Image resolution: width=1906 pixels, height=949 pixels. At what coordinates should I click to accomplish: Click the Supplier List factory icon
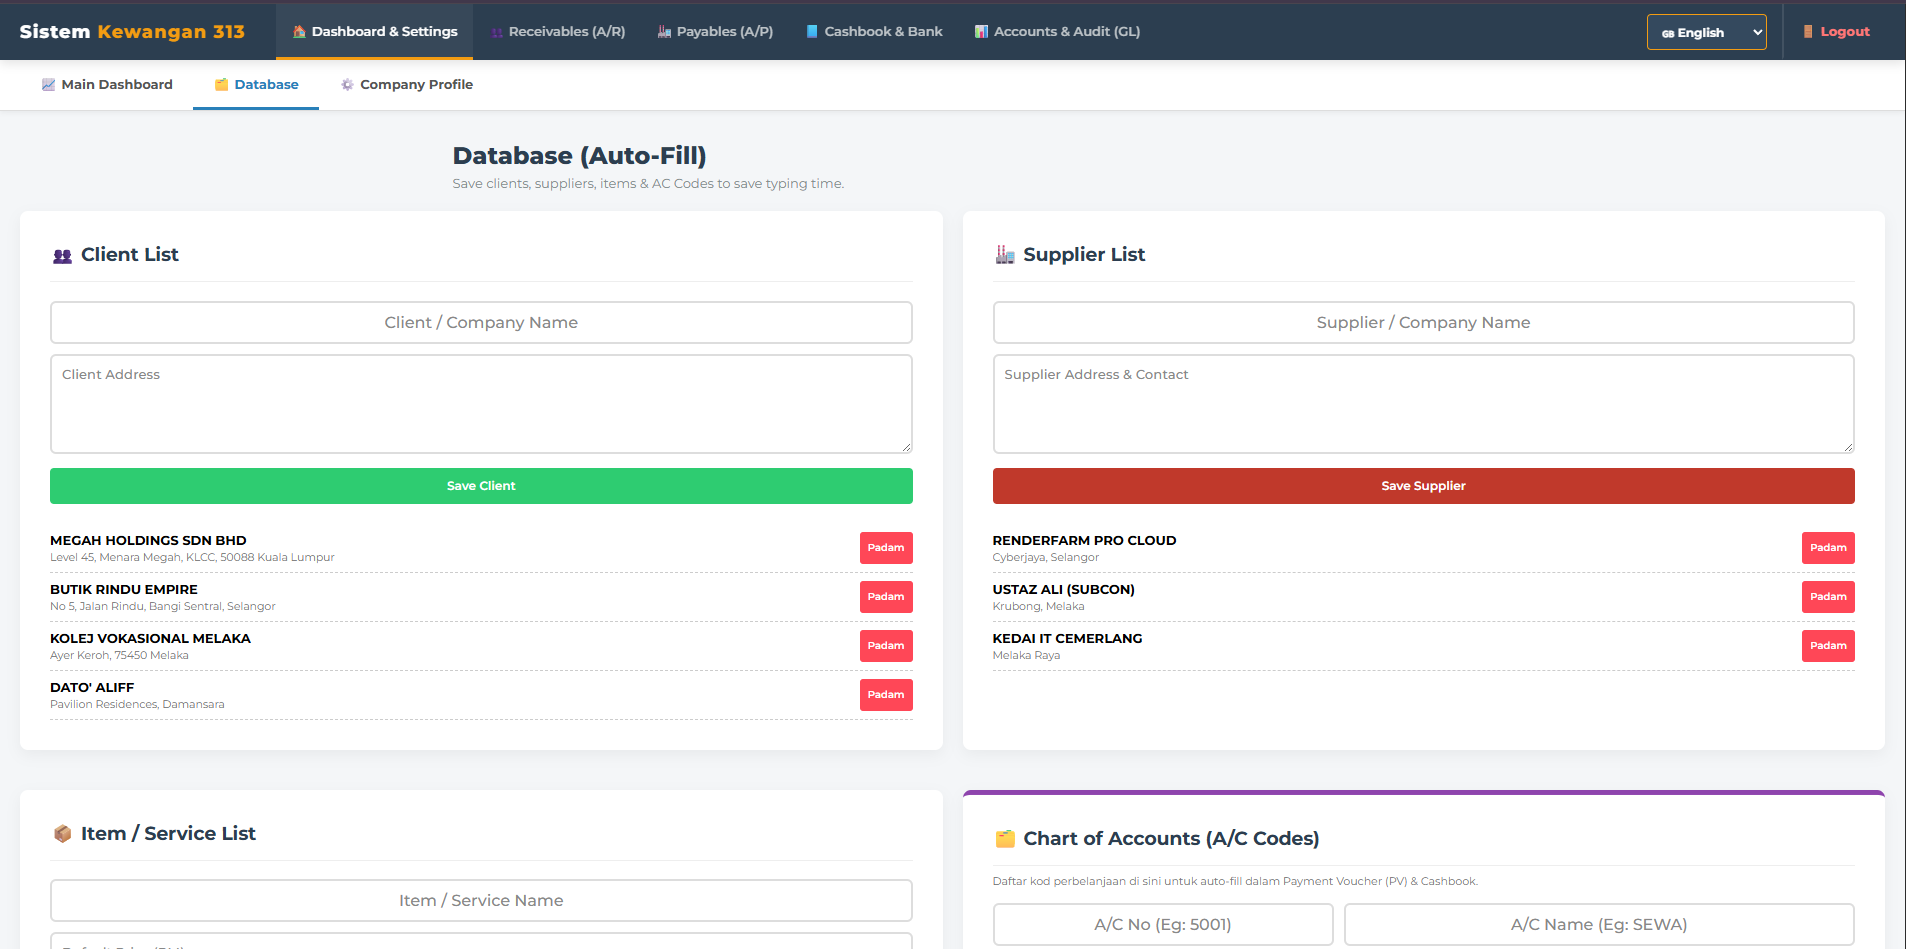[1005, 255]
